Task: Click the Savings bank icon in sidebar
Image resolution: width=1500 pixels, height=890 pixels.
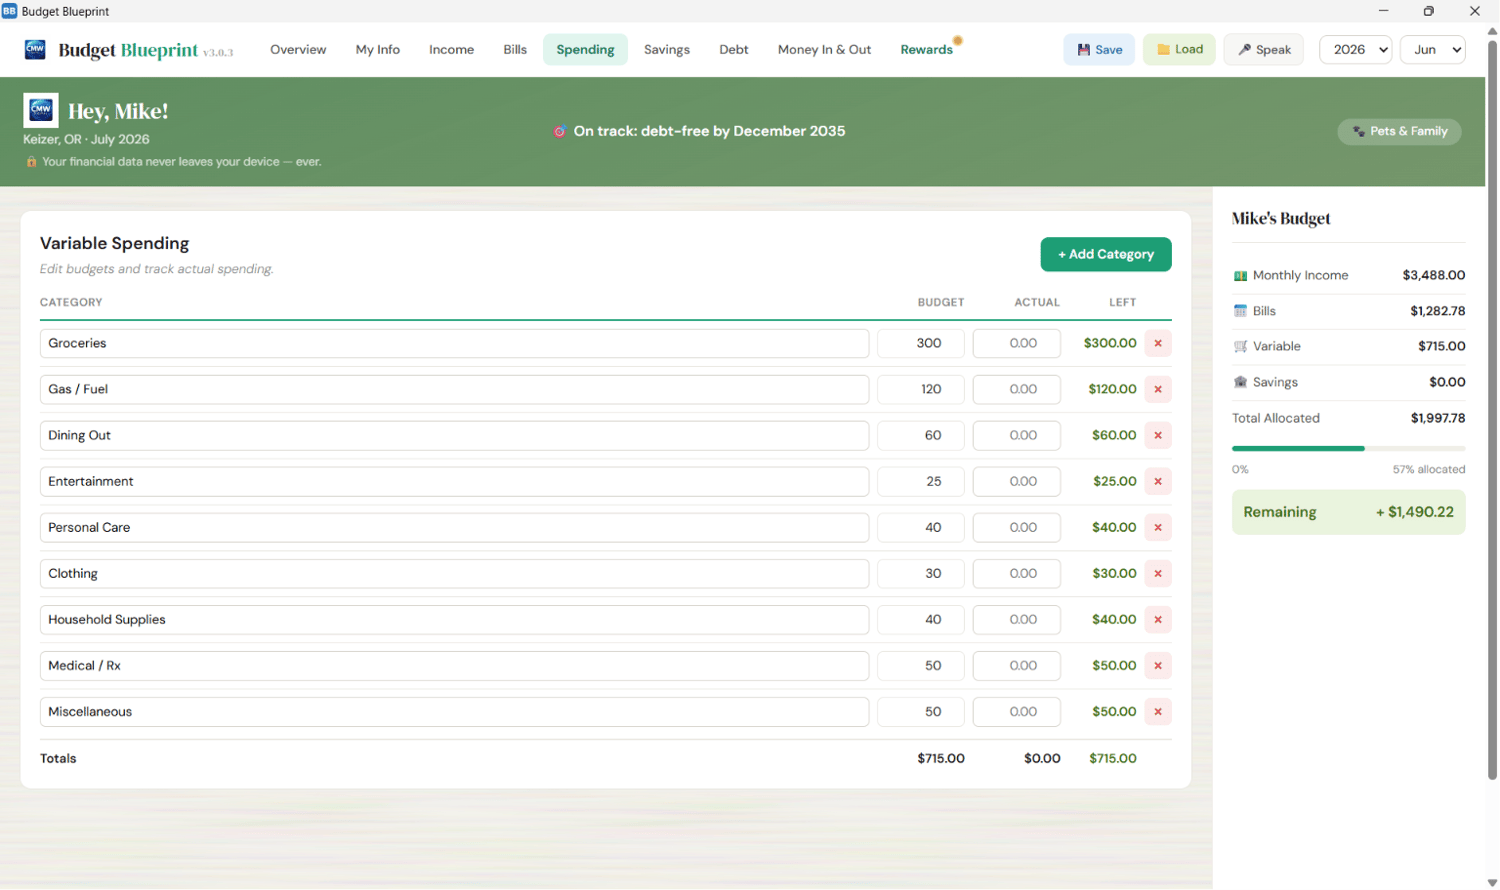Action: pyautogui.click(x=1240, y=382)
